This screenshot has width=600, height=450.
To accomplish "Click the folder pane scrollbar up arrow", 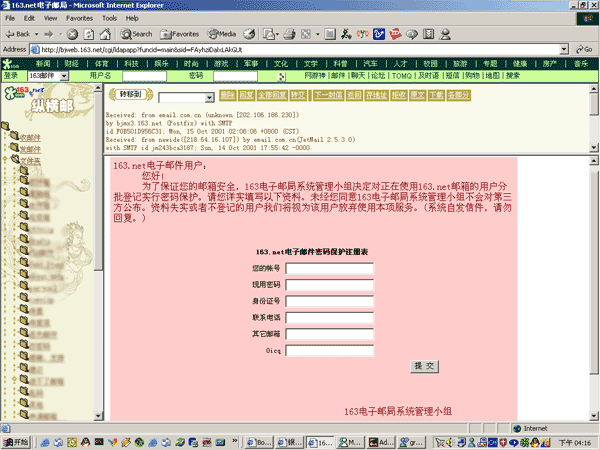I will [98, 88].
